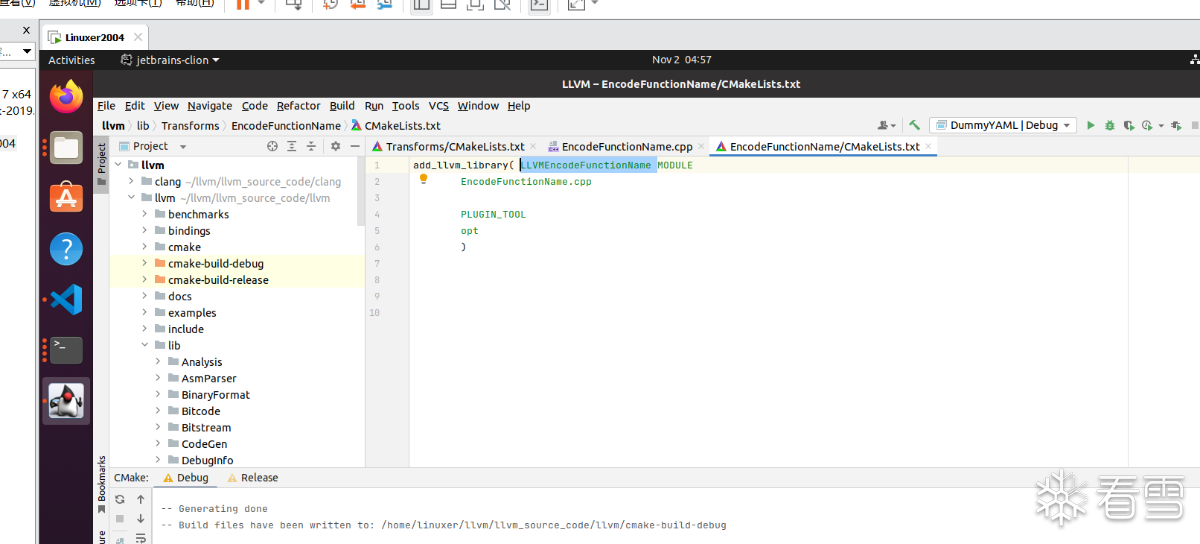The width and height of the screenshot is (1200, 544).
Task: Open the File menu
Action: pyautogui.click(x=106, y=106)
